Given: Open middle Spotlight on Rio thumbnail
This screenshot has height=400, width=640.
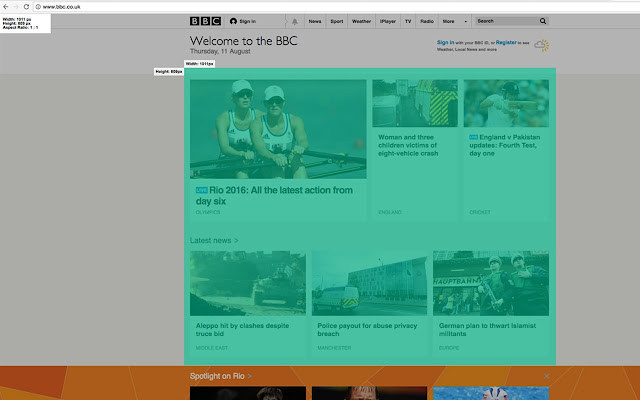Looking at the screenshot, I should 369,393.
